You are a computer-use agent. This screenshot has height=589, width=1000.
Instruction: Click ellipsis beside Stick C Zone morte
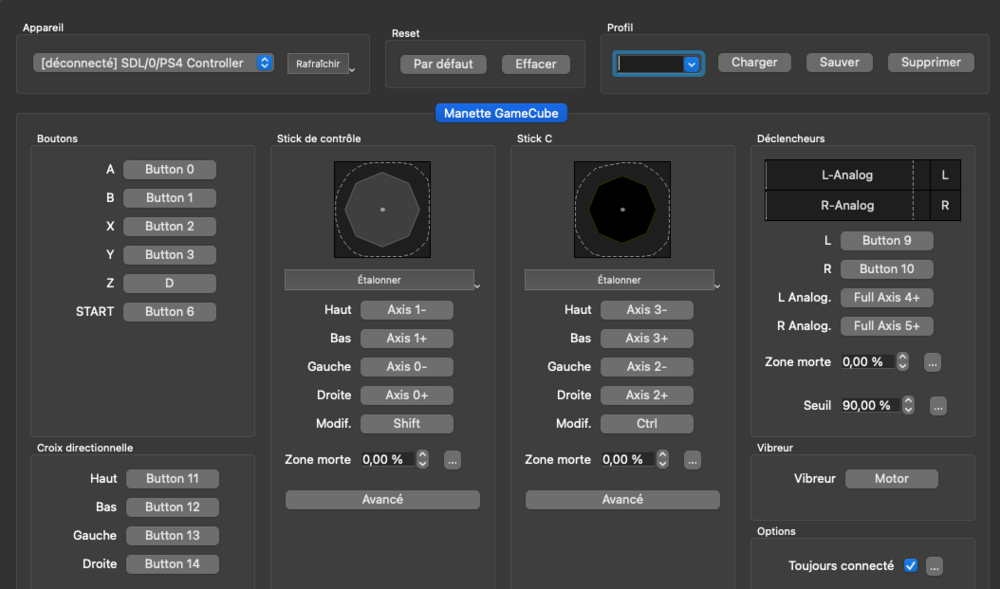692,460
